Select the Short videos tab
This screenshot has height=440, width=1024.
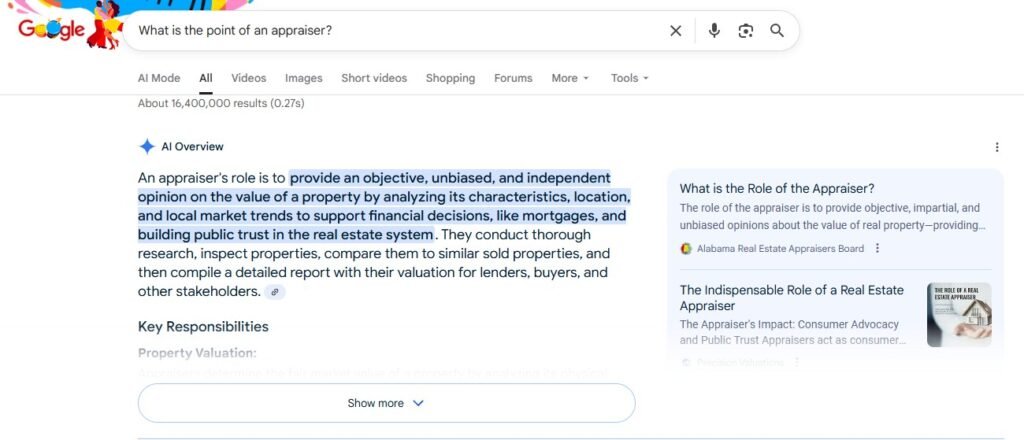pos(374,78)
